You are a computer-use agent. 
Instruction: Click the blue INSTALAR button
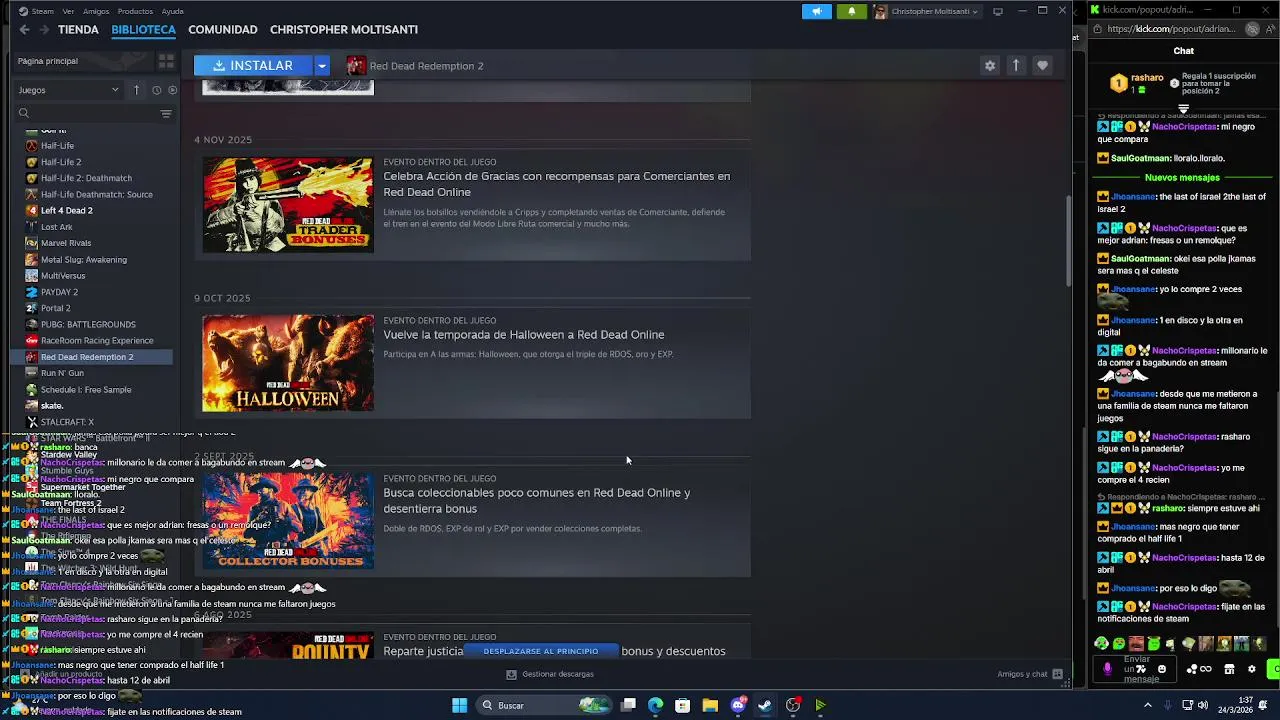253,66
